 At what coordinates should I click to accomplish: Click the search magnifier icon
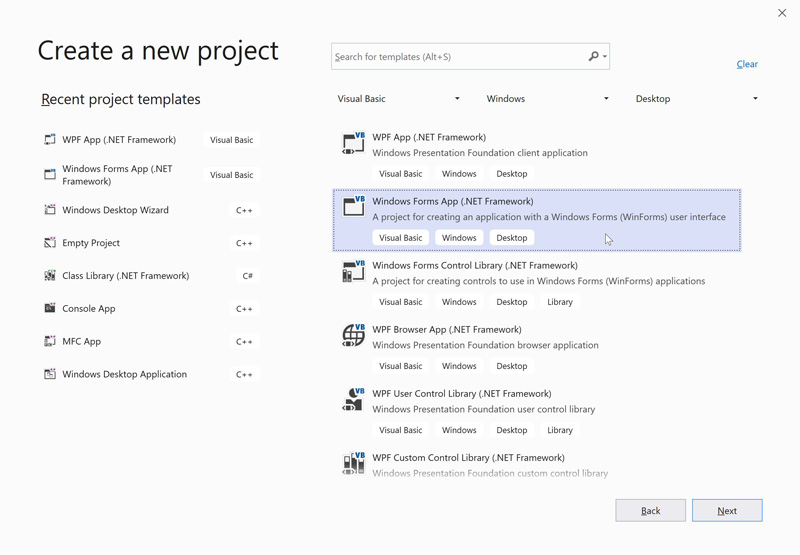[x=594, y=57]
